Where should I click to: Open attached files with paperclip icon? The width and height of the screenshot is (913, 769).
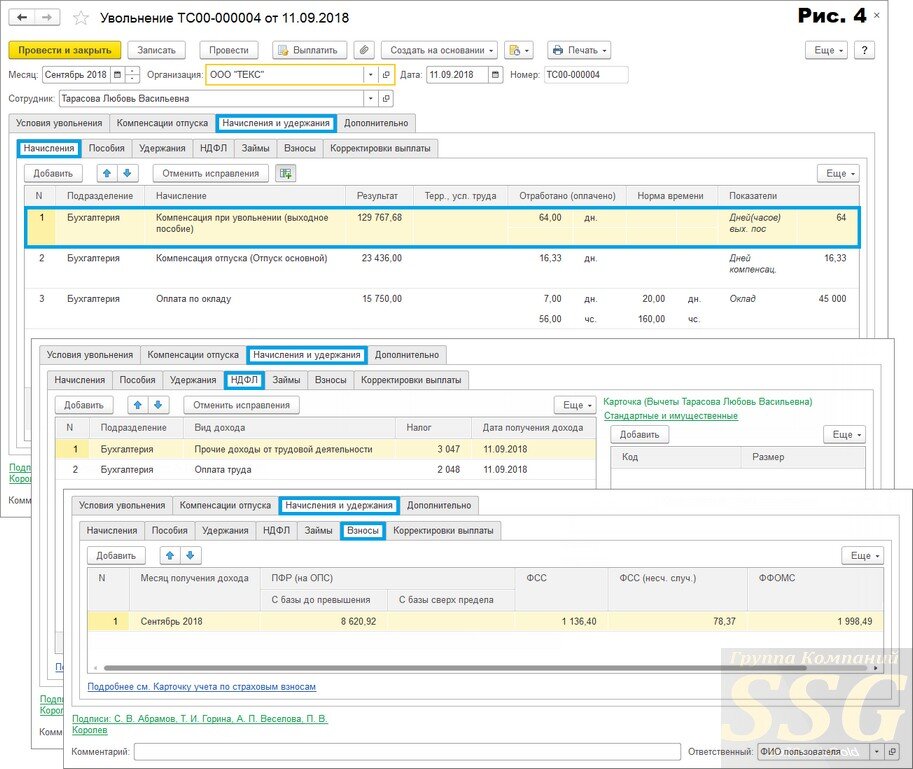[364, 50]
